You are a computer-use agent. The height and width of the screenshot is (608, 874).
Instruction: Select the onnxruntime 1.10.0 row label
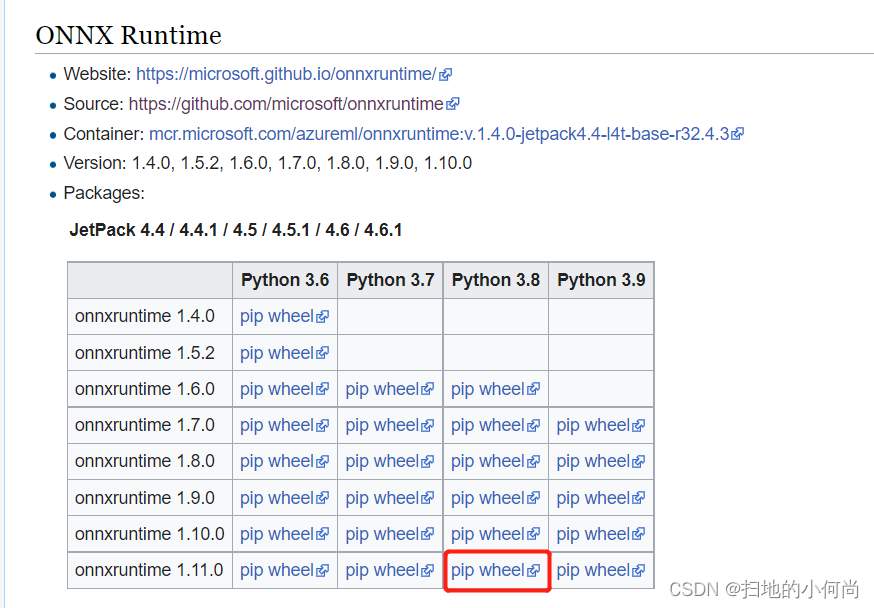click(x=149, y=534)
